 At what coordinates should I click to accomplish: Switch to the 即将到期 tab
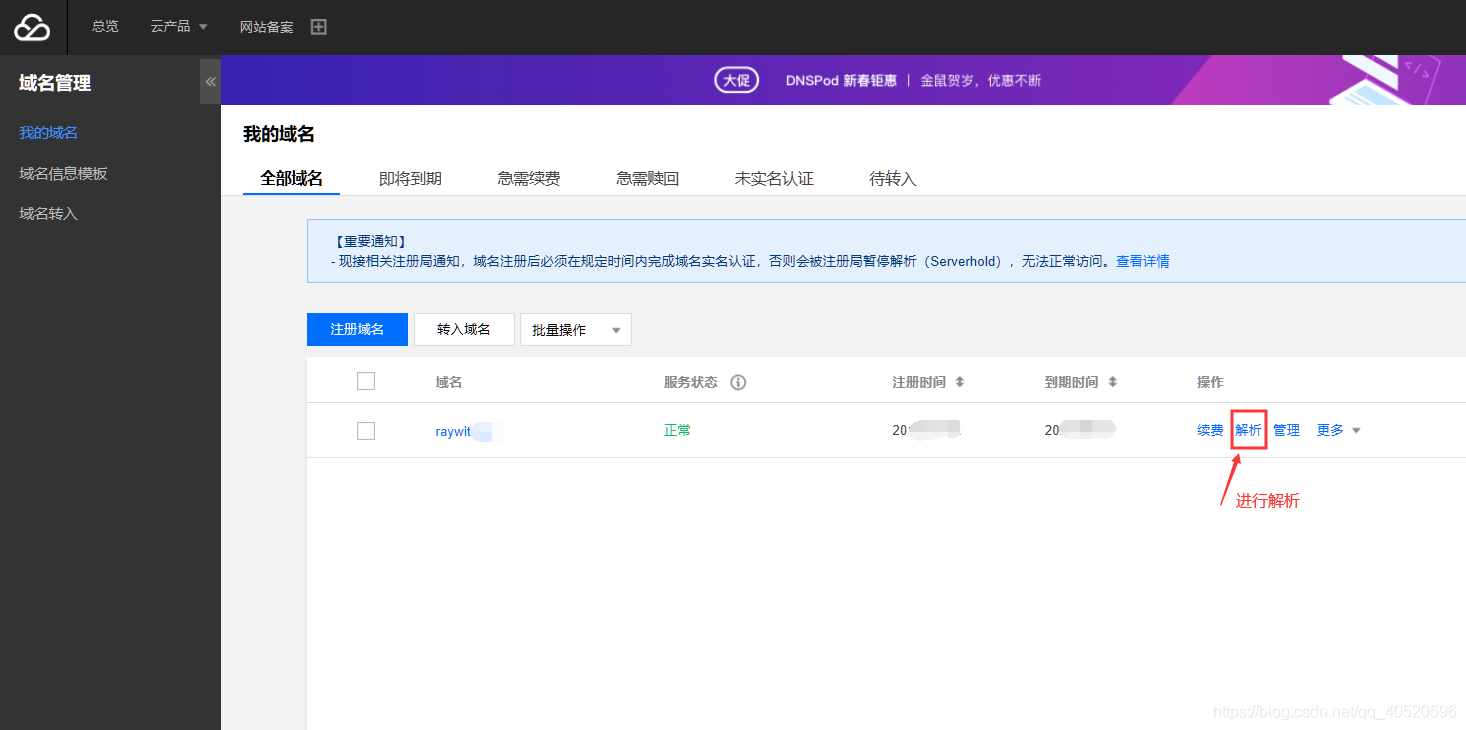[410, 177]
